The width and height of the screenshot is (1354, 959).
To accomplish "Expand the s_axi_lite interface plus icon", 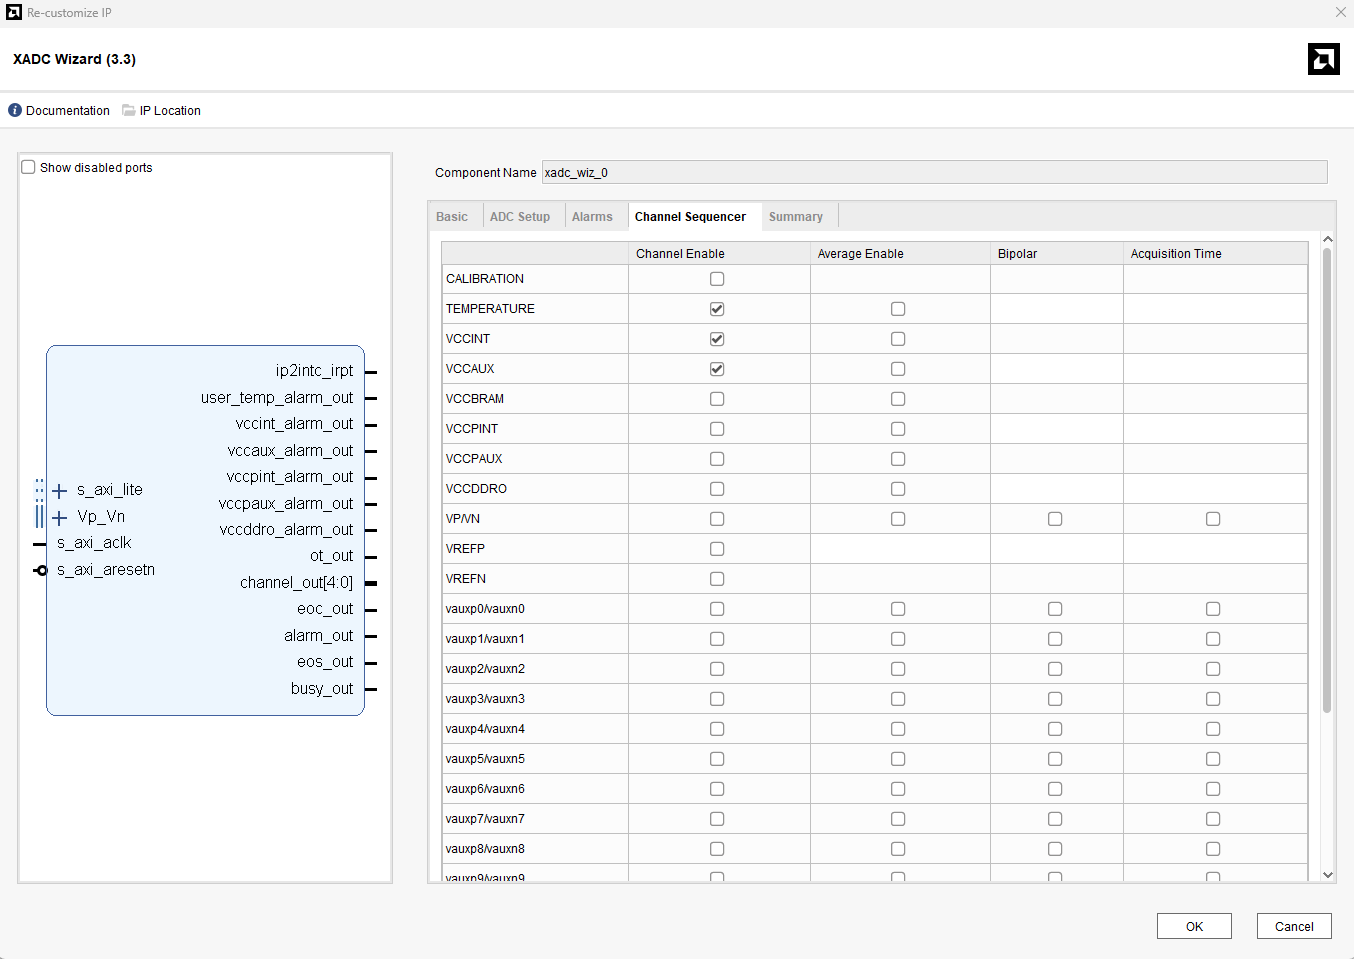I will [60, 491].
